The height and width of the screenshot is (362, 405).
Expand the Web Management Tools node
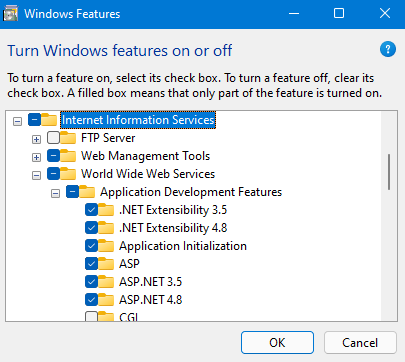point(36,157)
